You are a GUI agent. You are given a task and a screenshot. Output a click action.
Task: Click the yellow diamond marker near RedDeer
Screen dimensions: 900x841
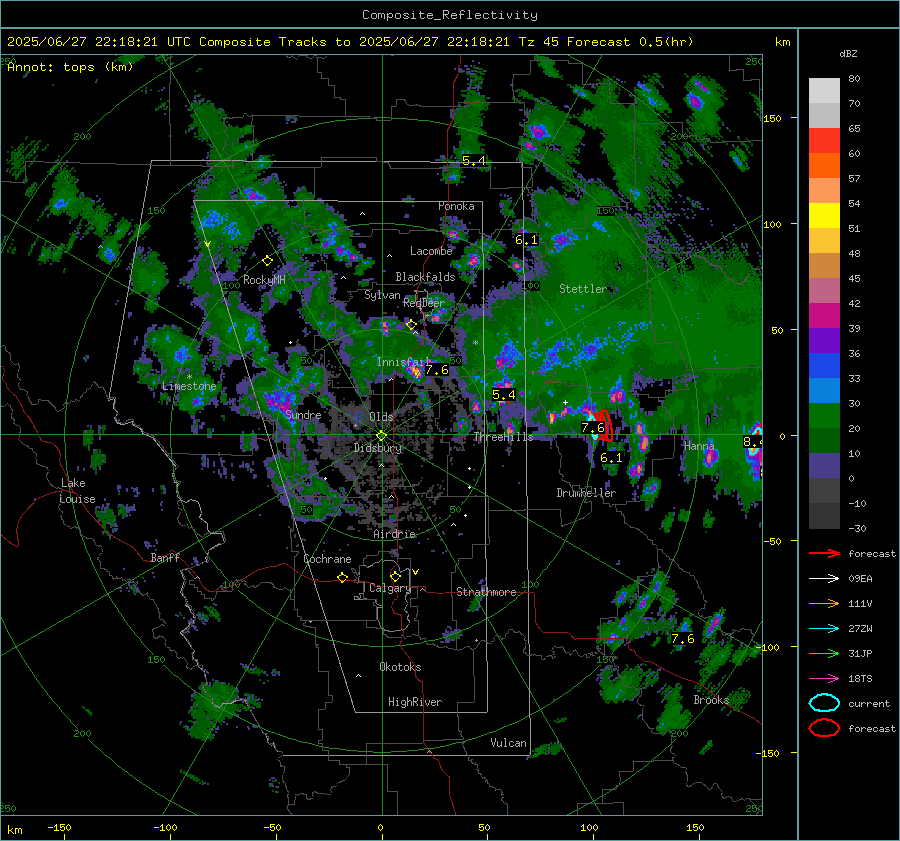[411, 325]
